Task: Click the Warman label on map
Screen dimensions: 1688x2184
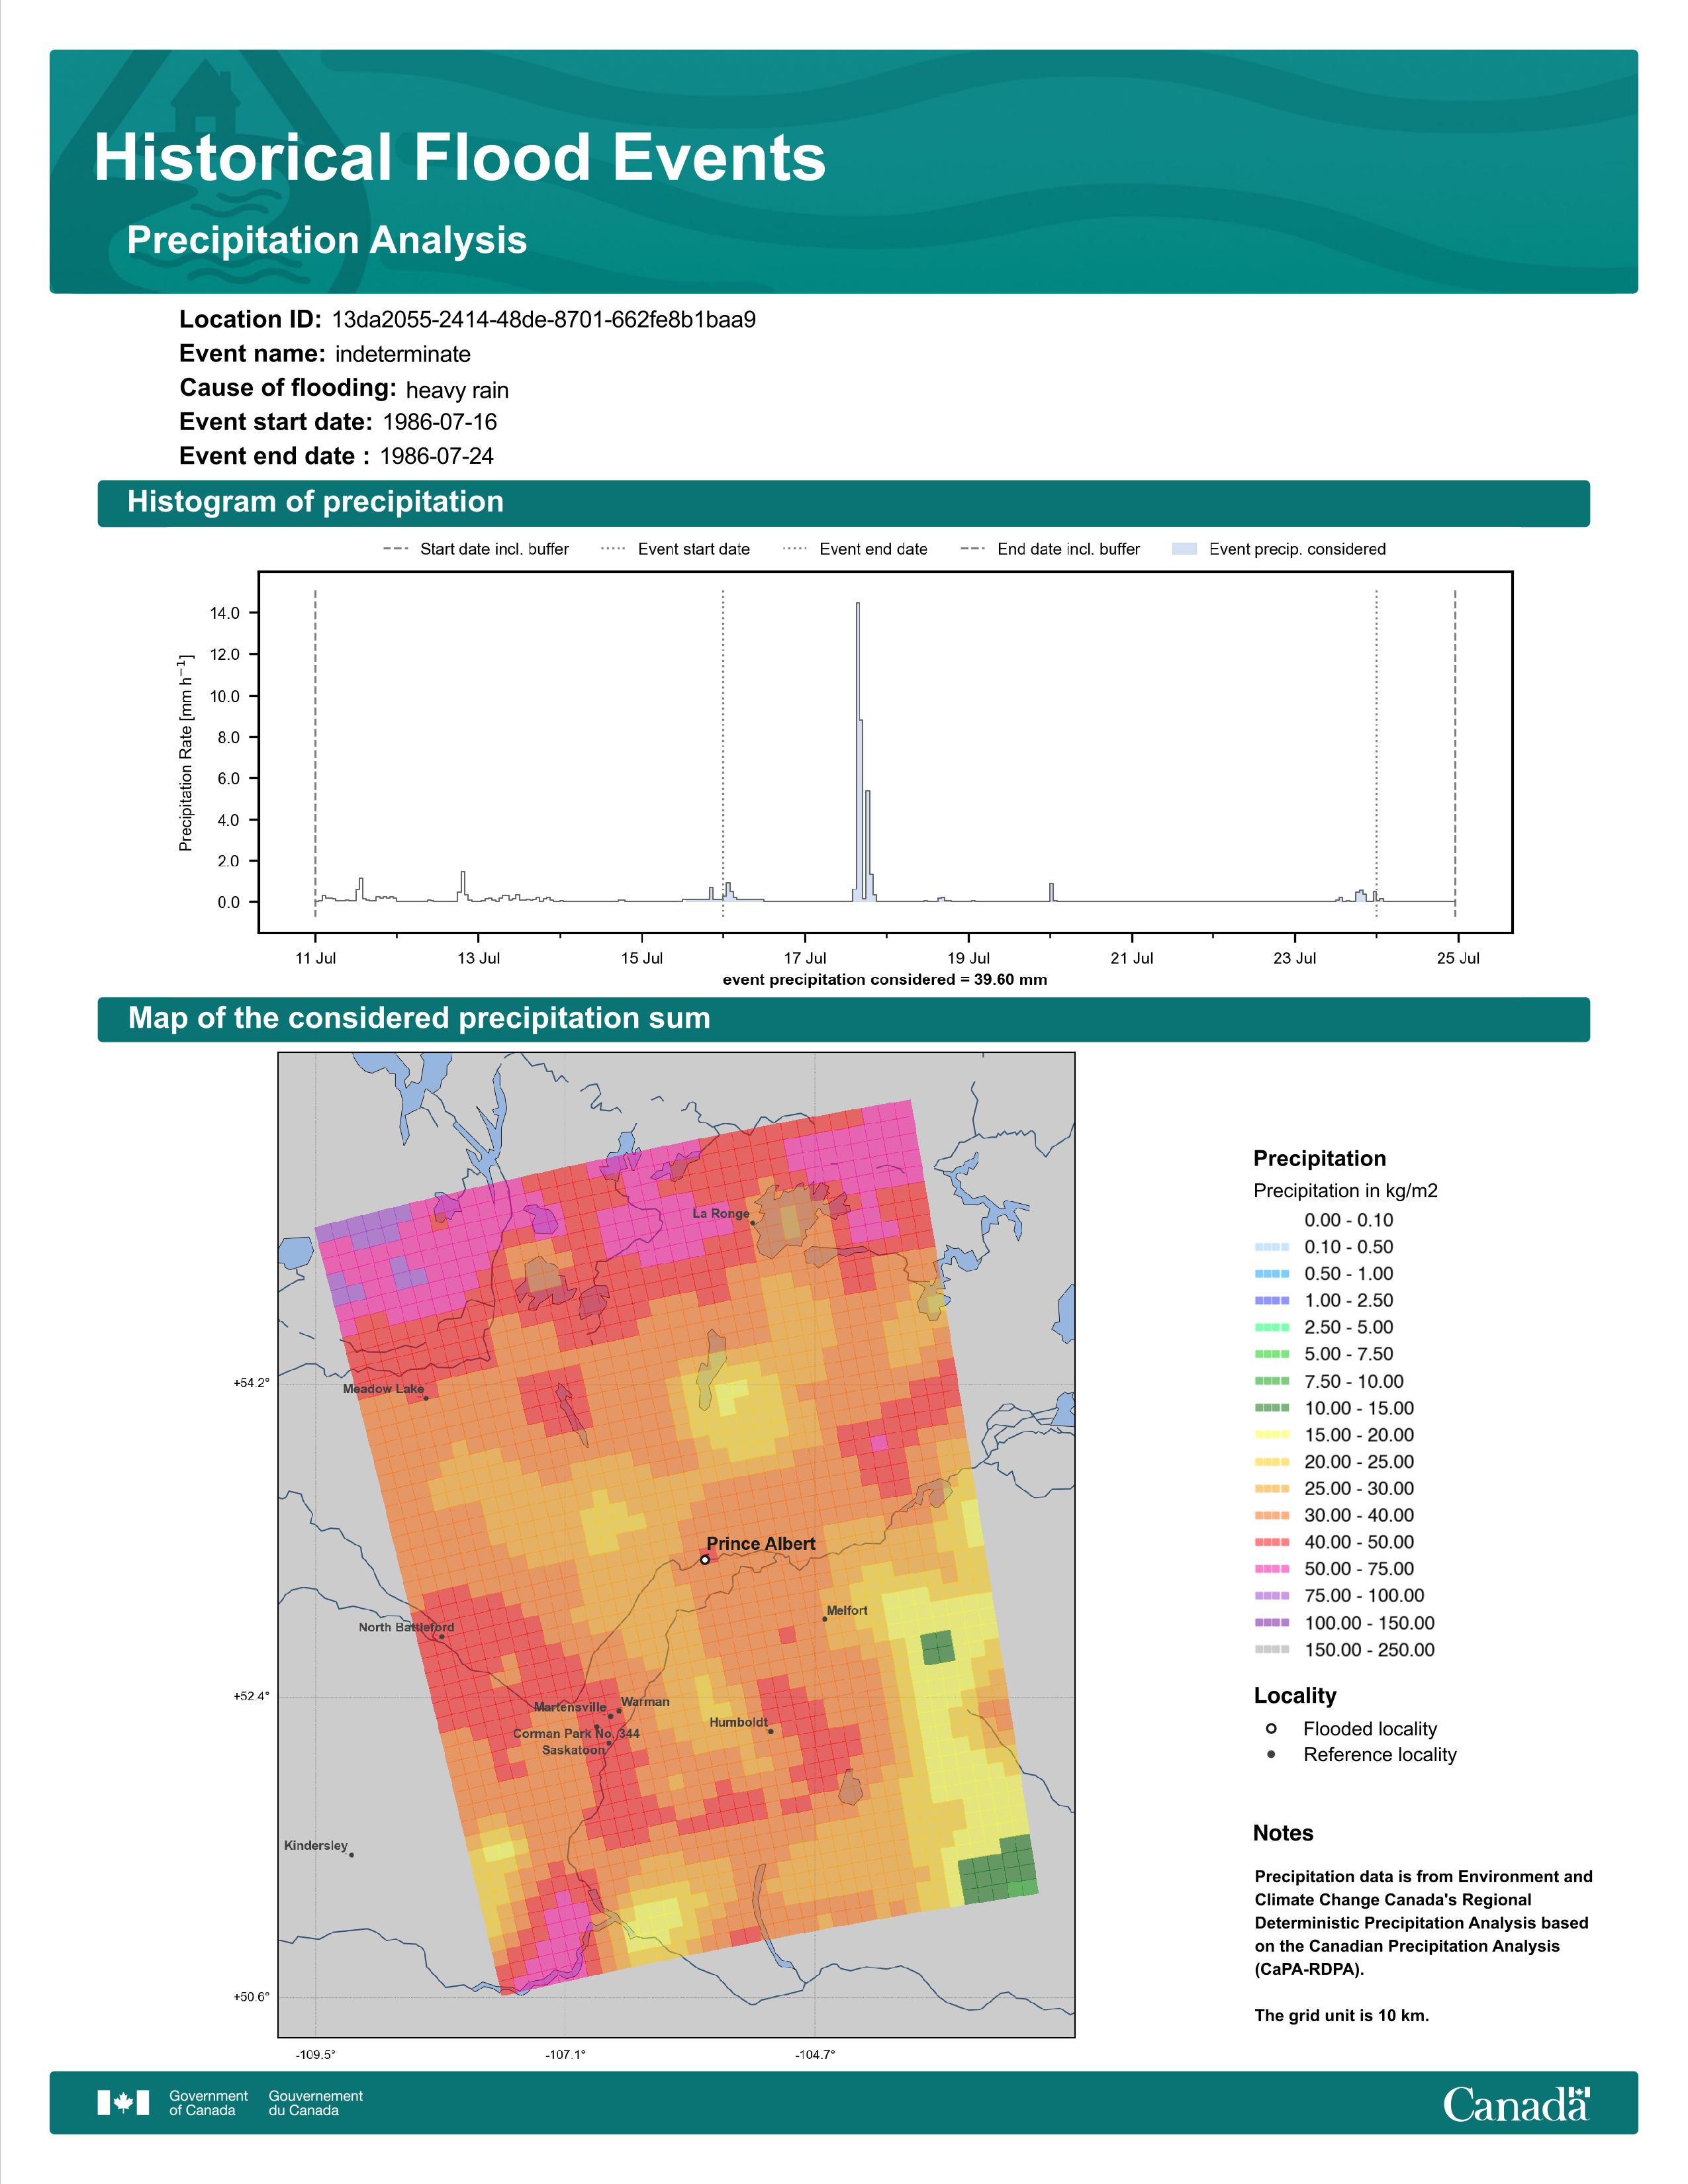Action: [x=645, y=1701]
